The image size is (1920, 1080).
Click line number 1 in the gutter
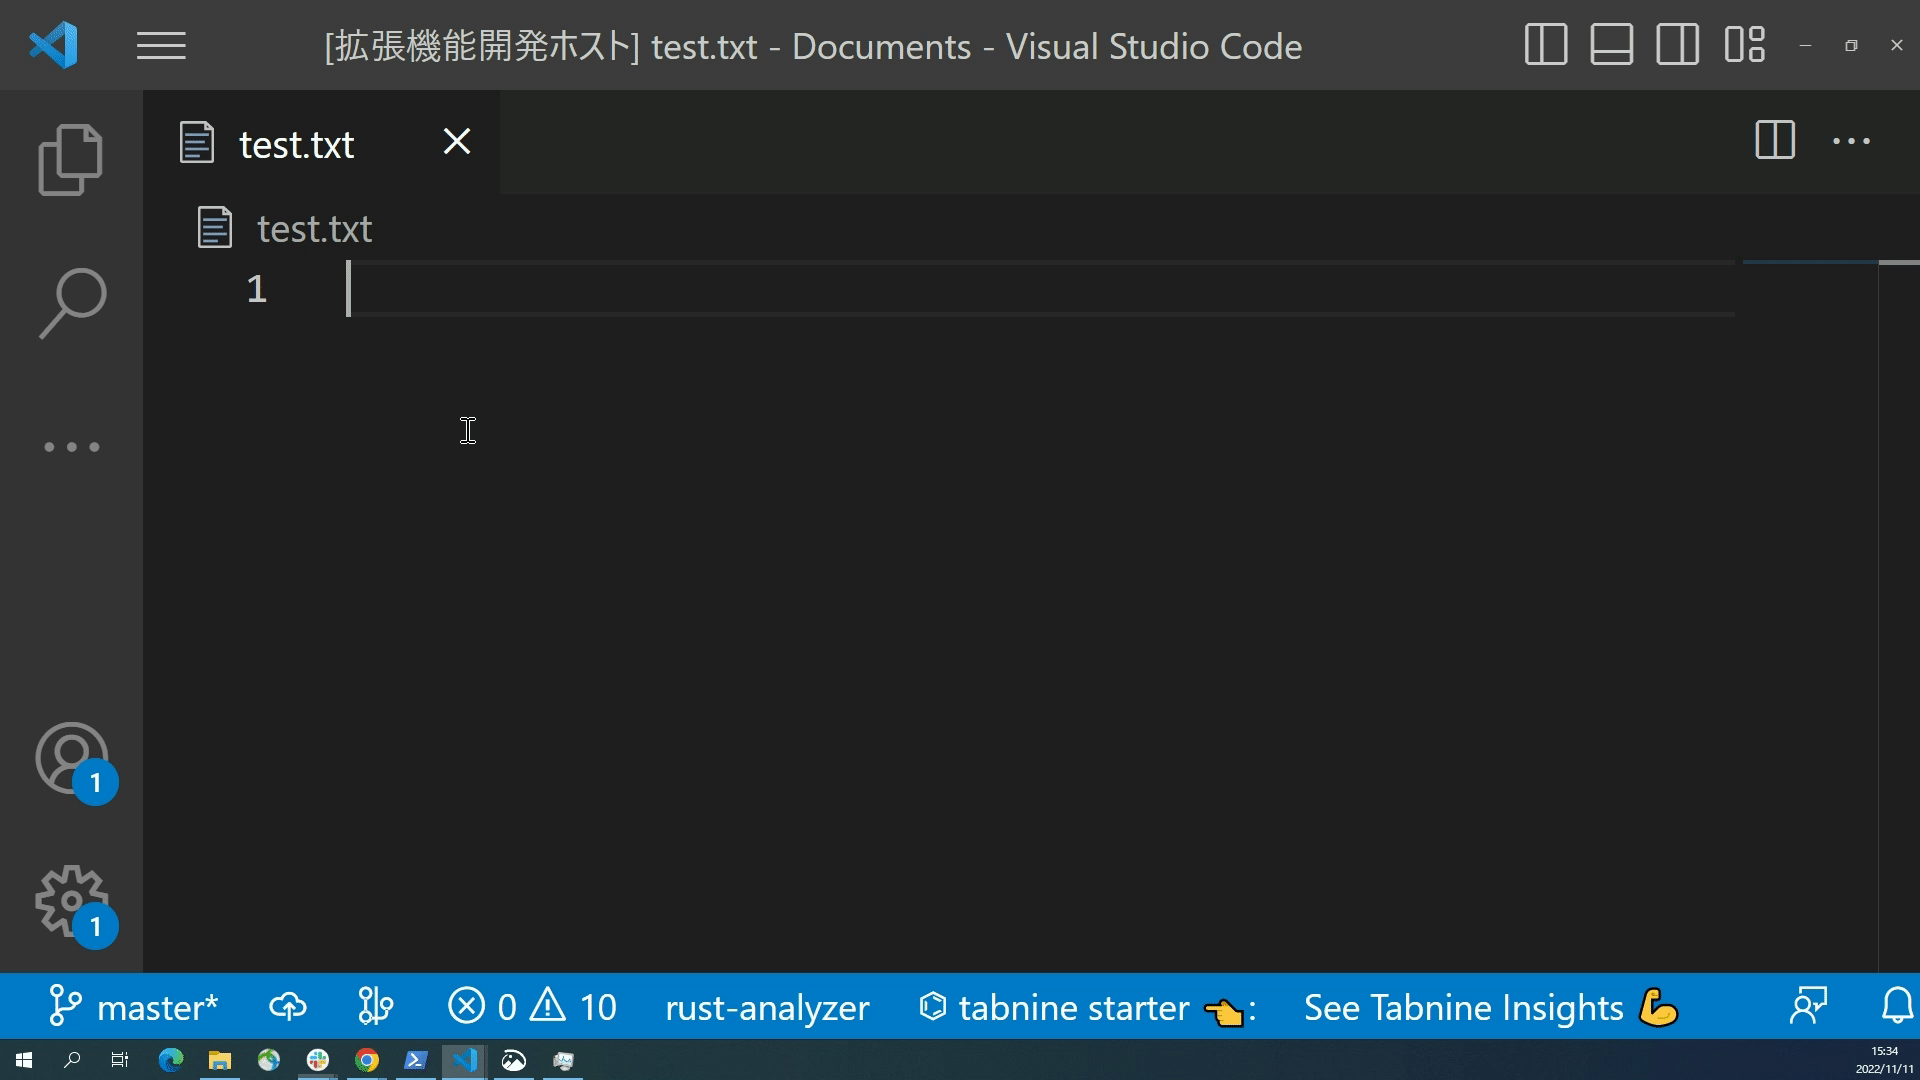pos(257,289)
